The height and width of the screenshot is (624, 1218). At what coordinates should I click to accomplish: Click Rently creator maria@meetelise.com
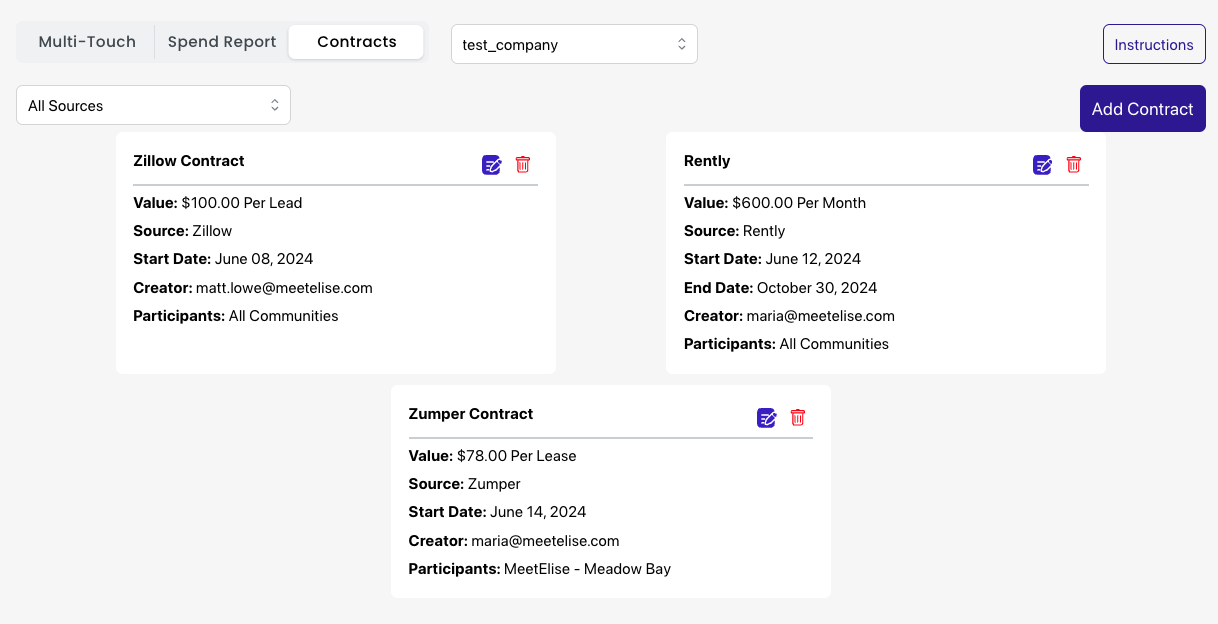[x=821, y=316]
